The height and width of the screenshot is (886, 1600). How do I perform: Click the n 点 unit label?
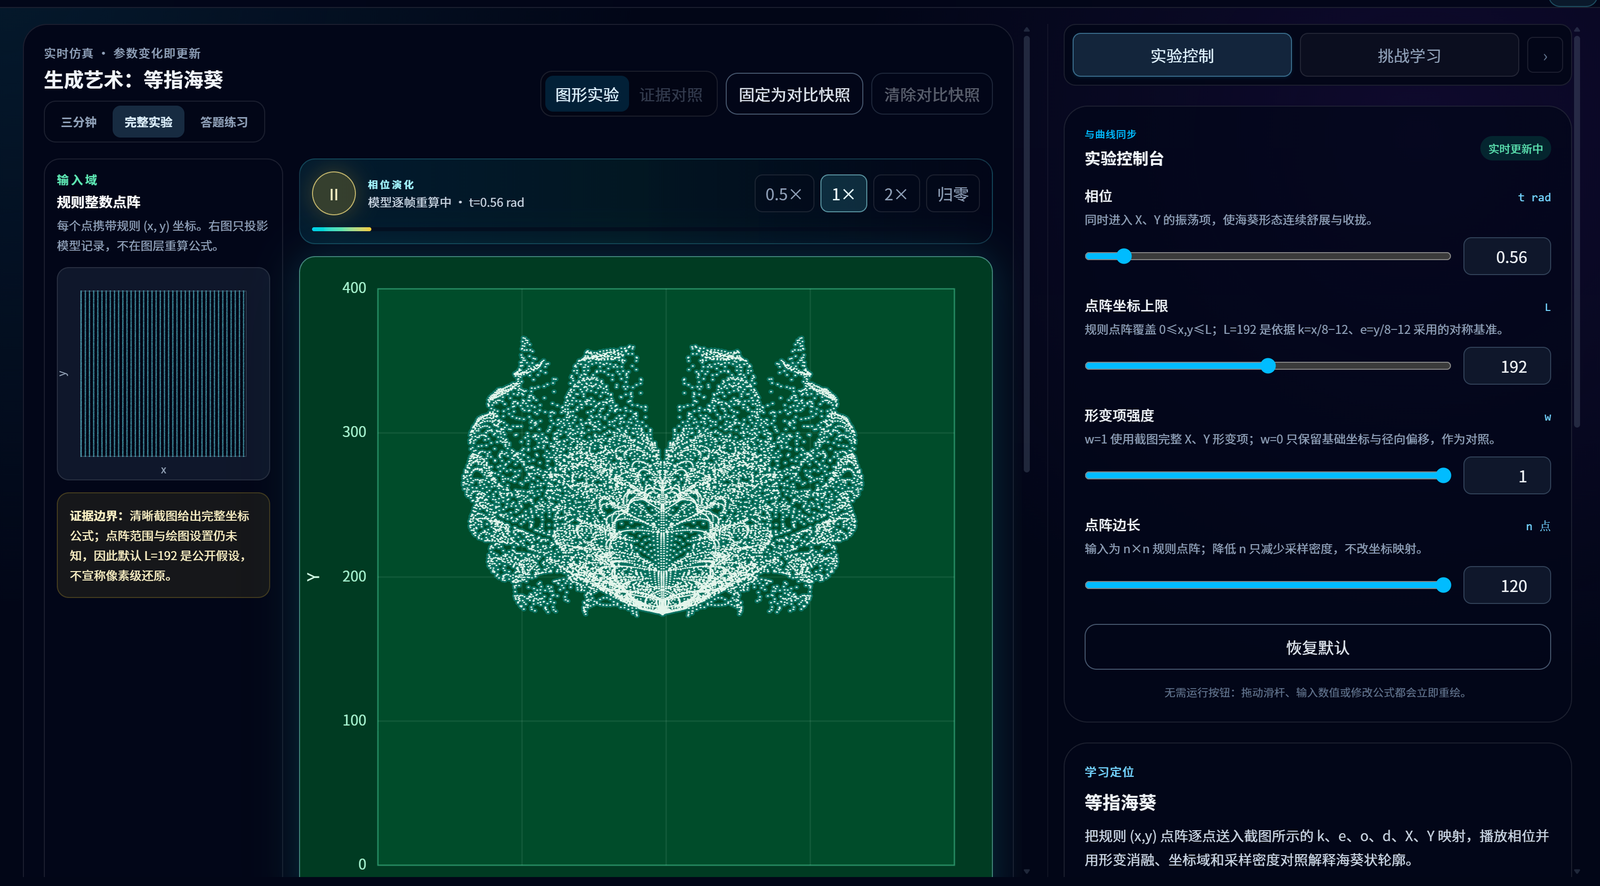[x=1538, y=526]
